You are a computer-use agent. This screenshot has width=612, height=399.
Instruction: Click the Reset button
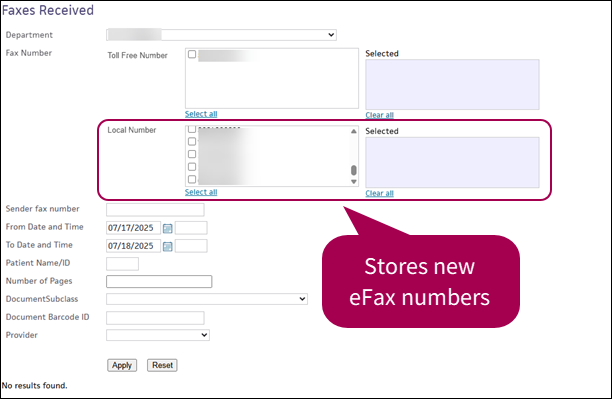162,365
